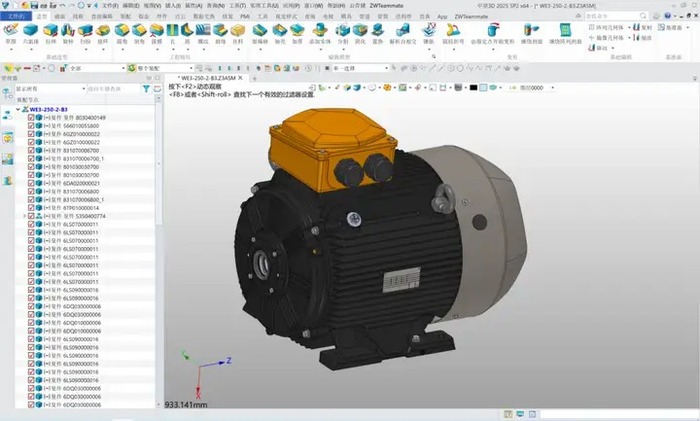The height and width of the screenshot is (421, 700).
Task: Select the 圆角 fillet tool
Action: tap(121, 33)
